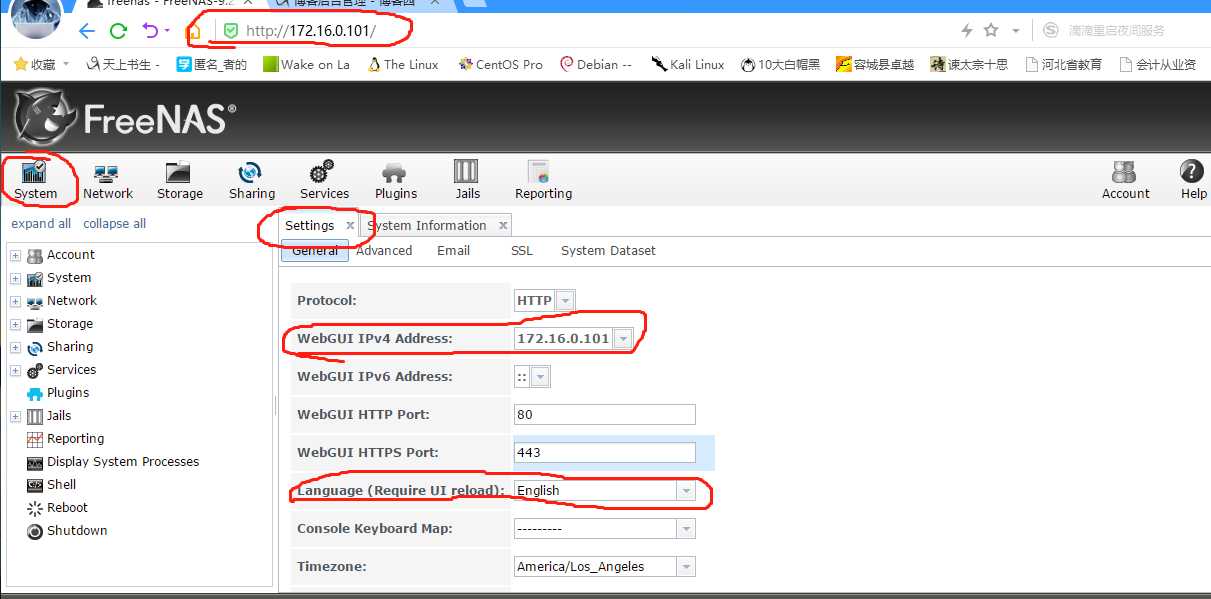Open Display System Processes in sidebar
This screenshot has width=1211, height=599.
pyautogui.click(x=122, y=462)
